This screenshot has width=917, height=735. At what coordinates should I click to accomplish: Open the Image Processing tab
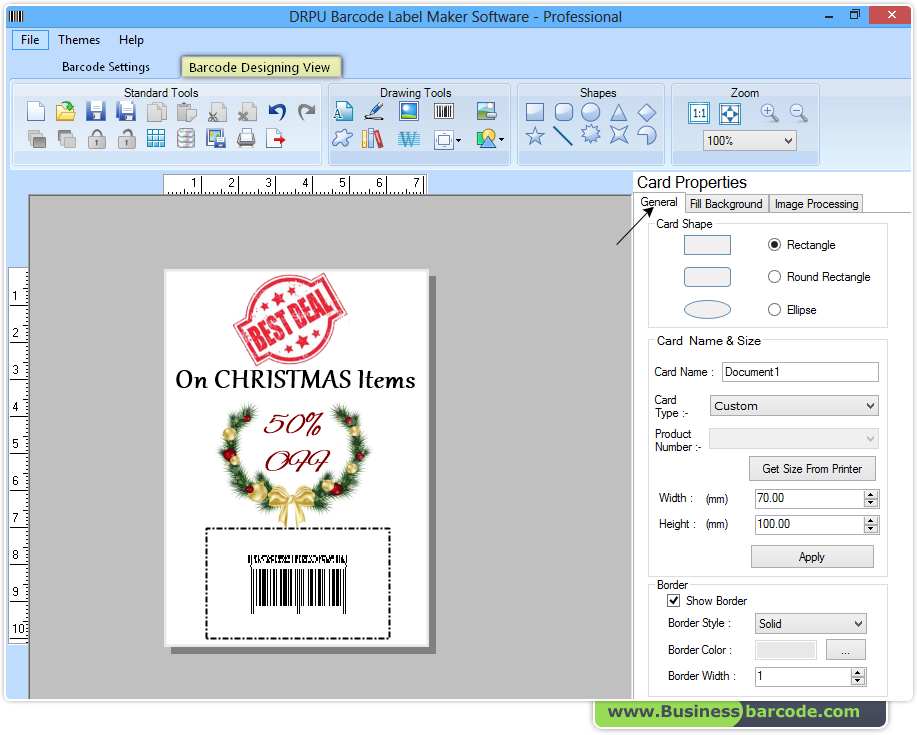pyautogui.click(x=816, y=203)
